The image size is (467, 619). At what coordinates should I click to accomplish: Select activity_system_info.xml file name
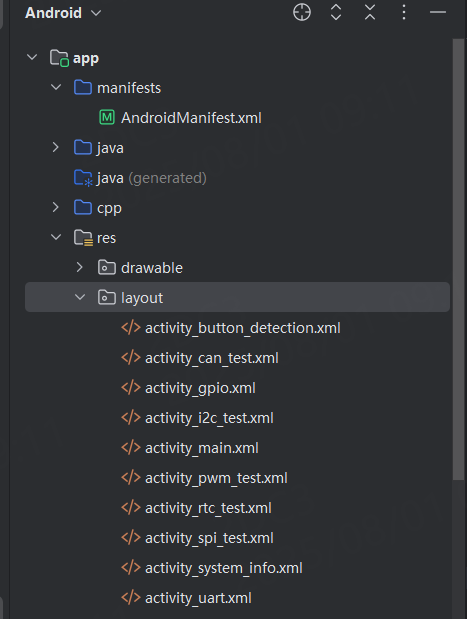click(x=224, y=568)
